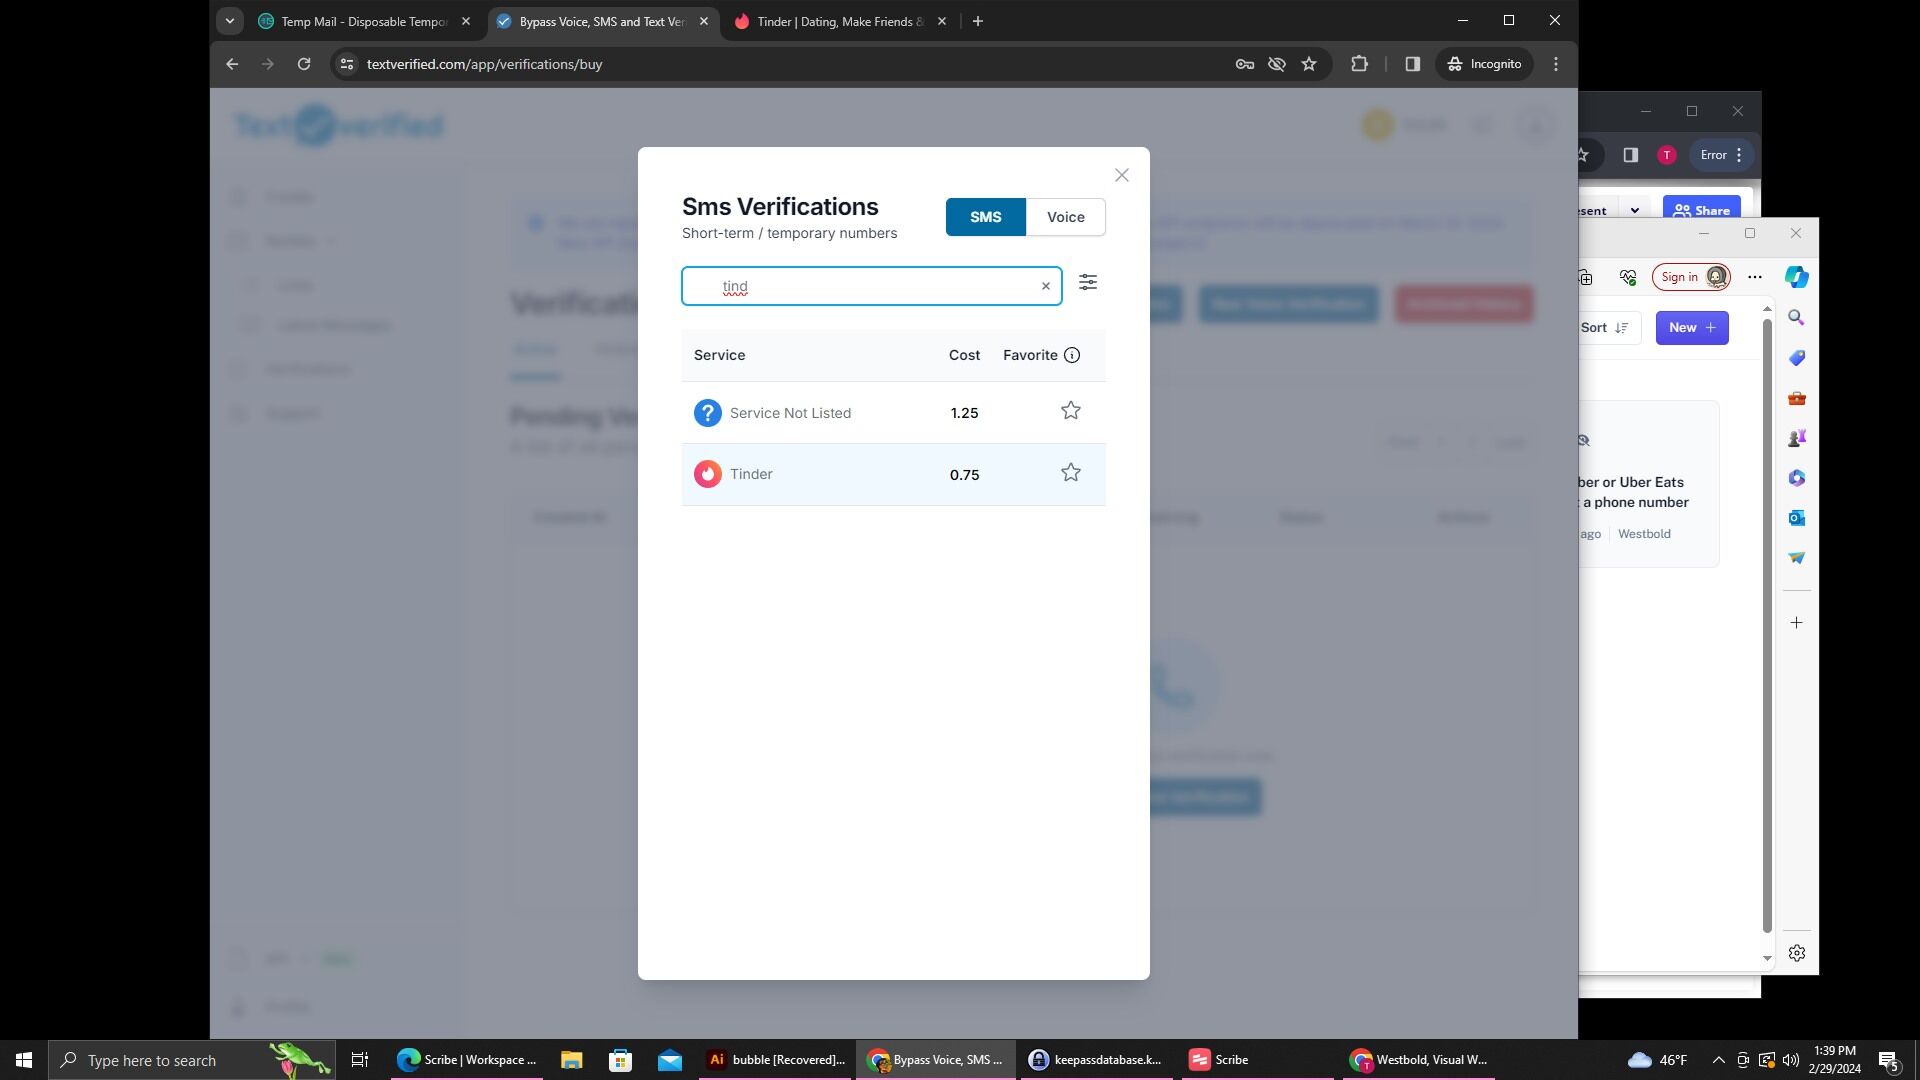This screenshot has width=1920, height=1080.
Task: Focus the service search field
Action: [871, 286]
